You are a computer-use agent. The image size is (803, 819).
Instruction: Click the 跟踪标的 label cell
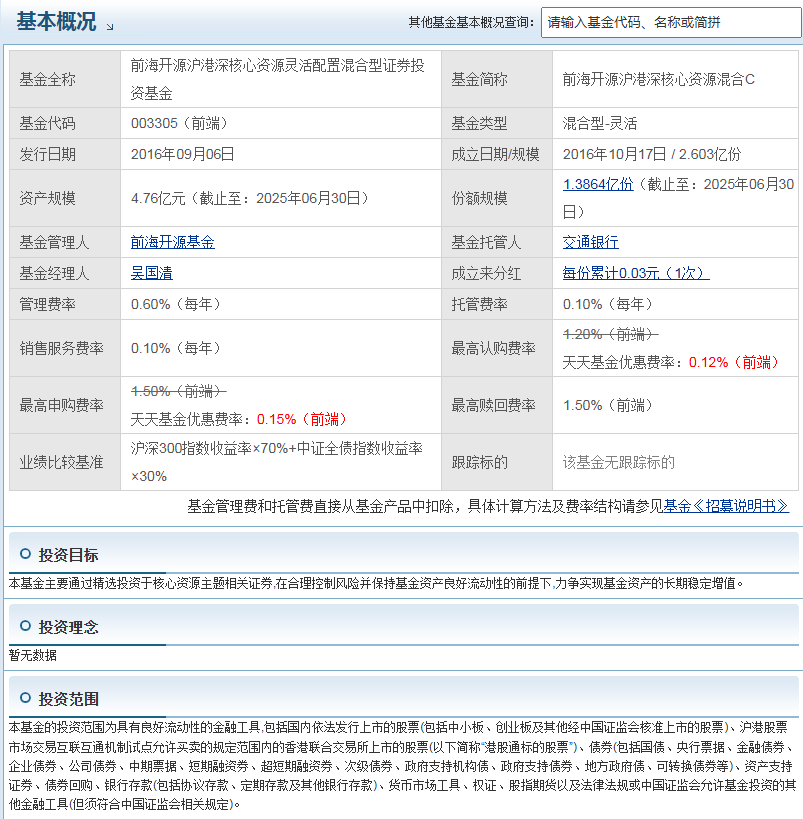point(497,462)
